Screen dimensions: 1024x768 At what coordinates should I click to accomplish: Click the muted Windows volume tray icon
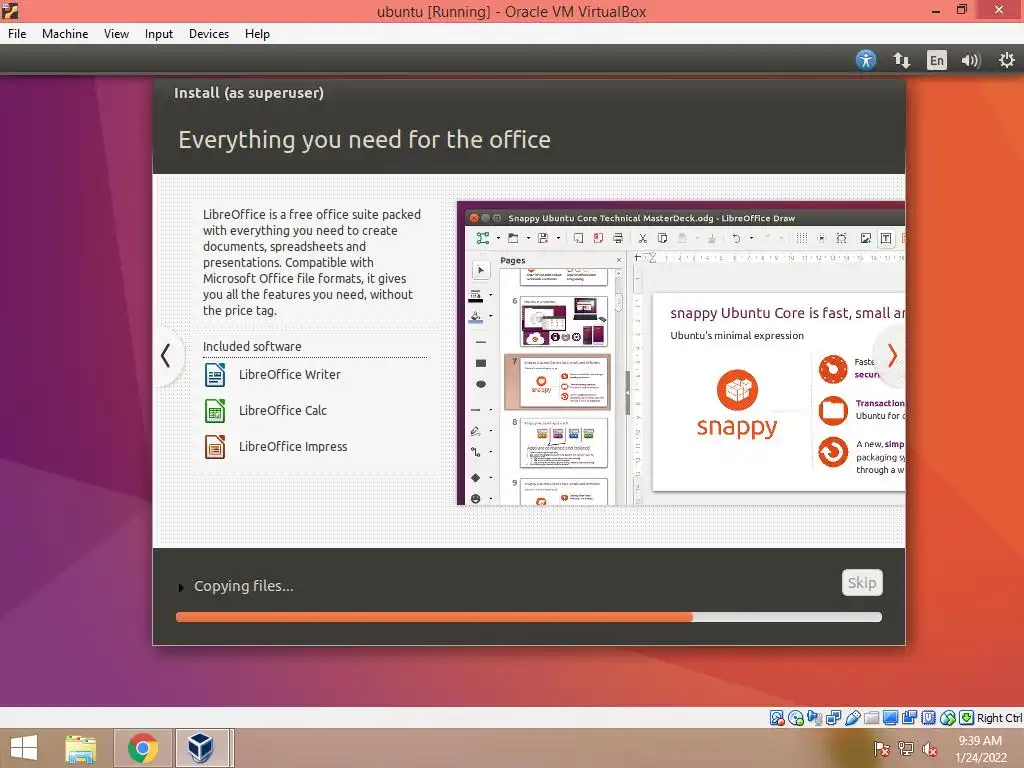[x=930, y=749]
